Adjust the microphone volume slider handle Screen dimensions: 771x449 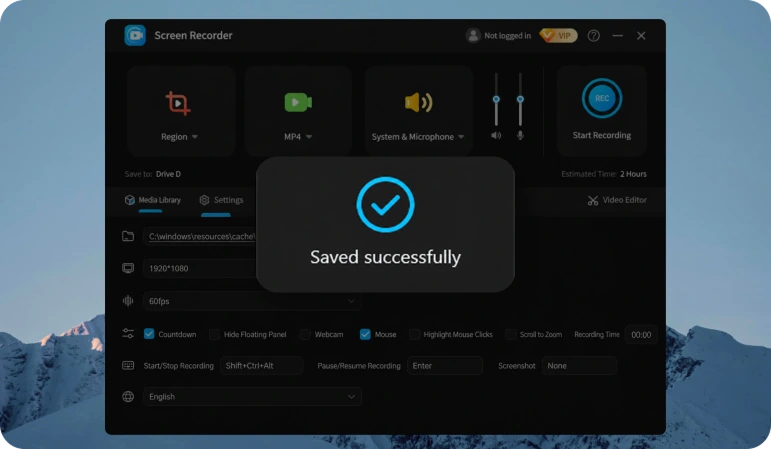click(x=520, y=99)
